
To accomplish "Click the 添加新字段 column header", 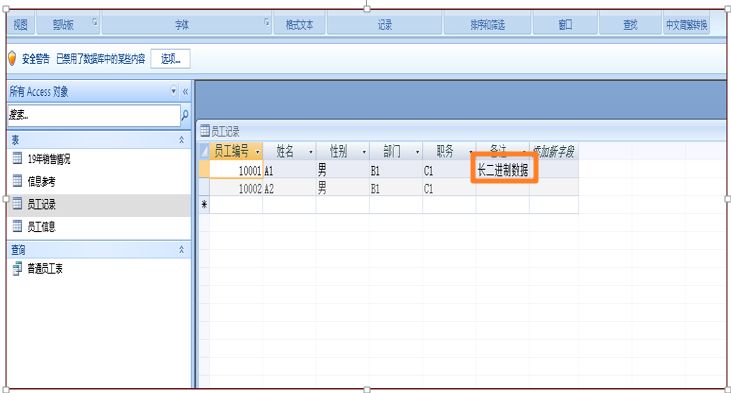I will (554, 151).
